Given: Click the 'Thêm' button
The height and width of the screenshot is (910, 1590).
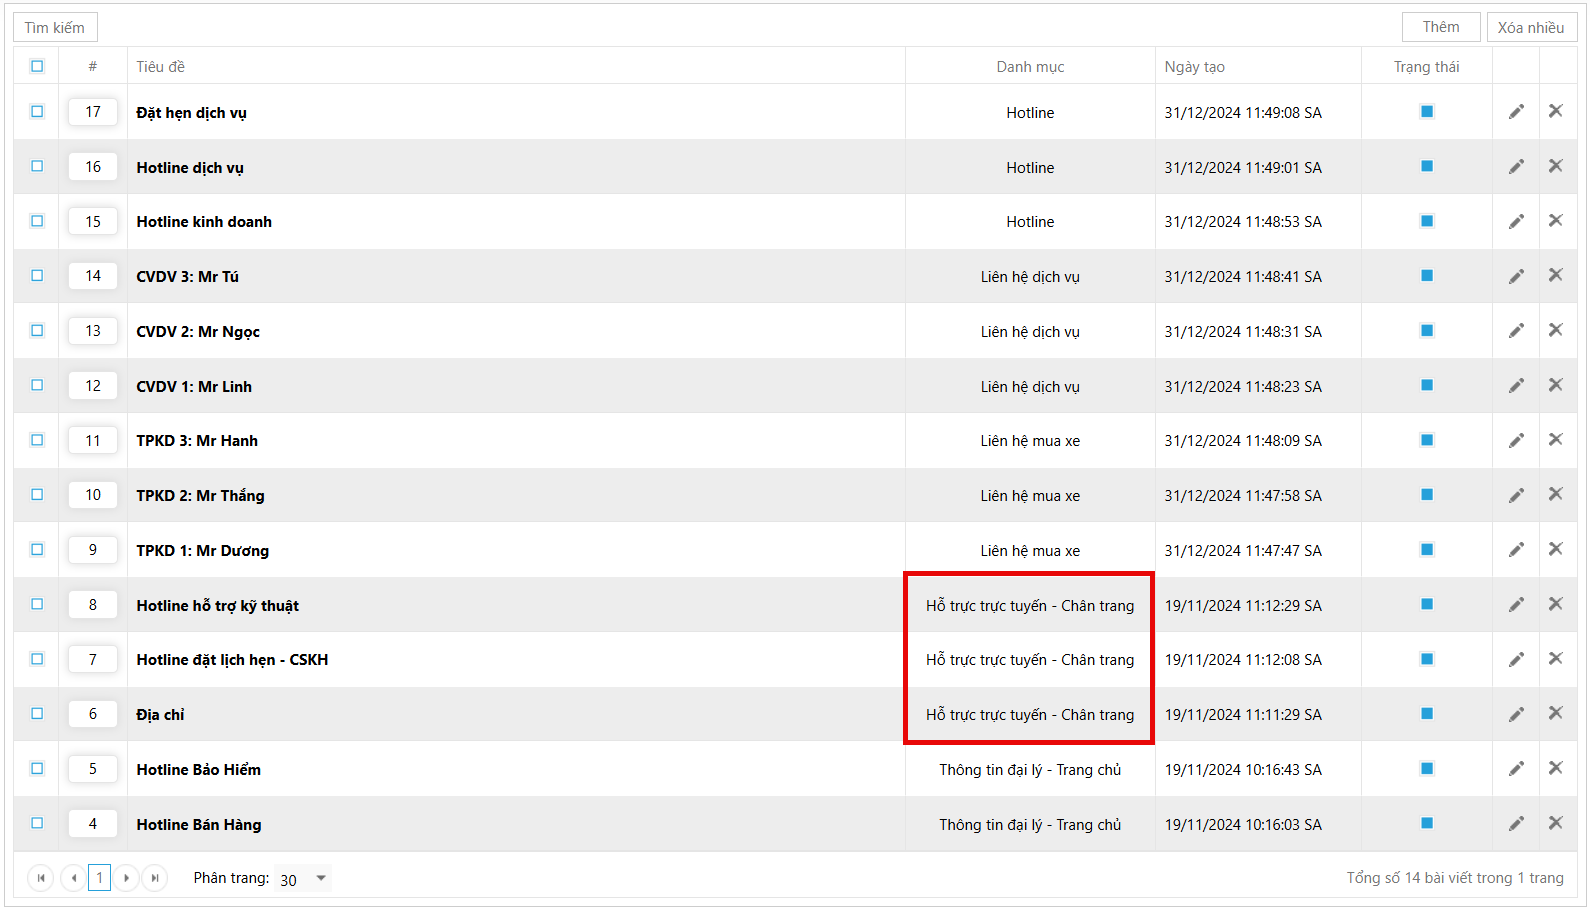Looking at the screenshot, I should tap(1440, 27).
